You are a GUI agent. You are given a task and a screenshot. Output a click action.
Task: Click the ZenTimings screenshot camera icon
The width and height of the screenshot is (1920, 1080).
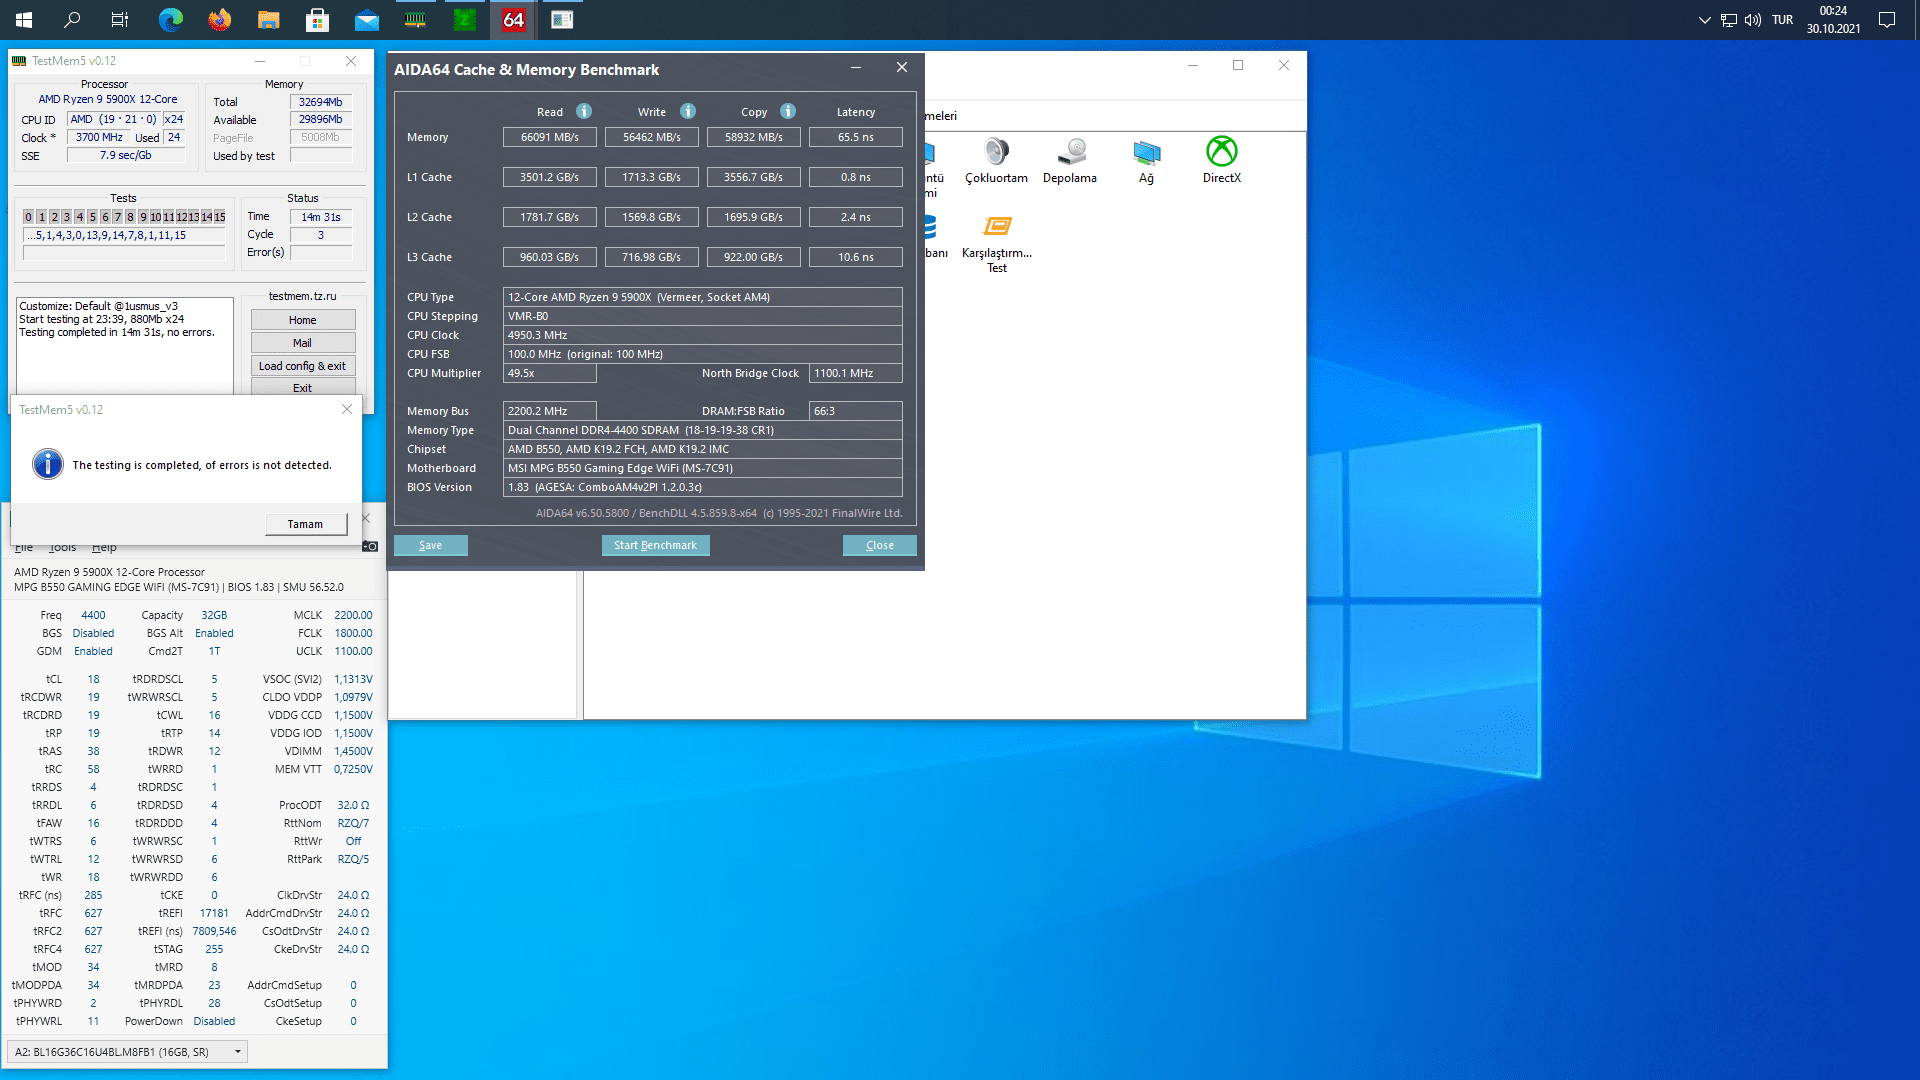click(370, 546)
